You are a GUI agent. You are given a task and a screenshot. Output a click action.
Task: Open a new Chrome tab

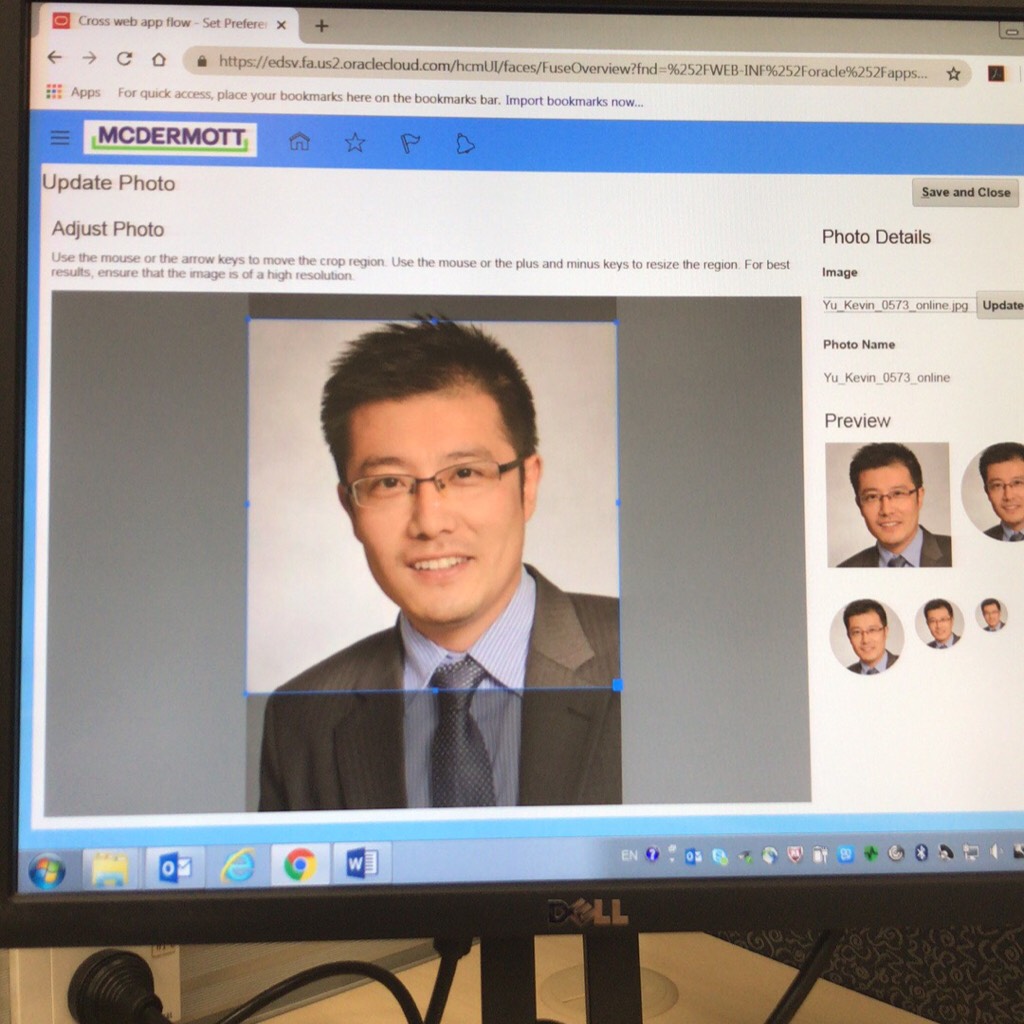[x=321, y=25]
